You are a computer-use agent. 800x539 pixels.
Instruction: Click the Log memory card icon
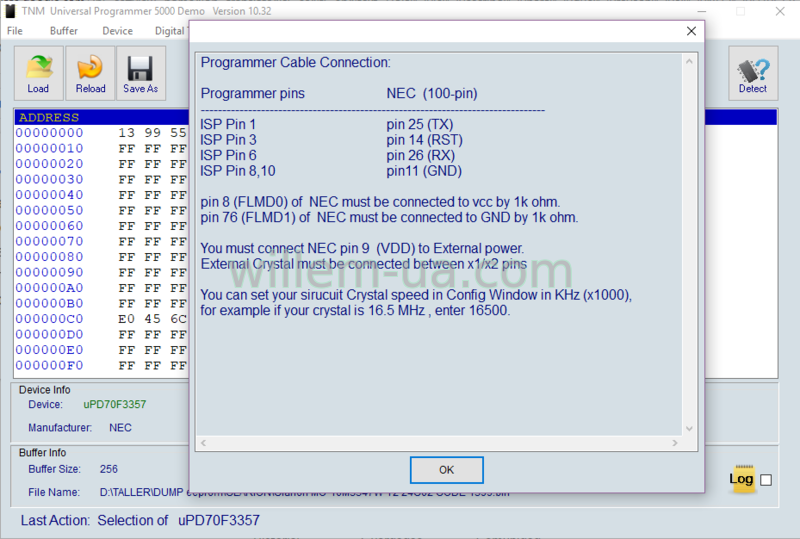point(743,479)
